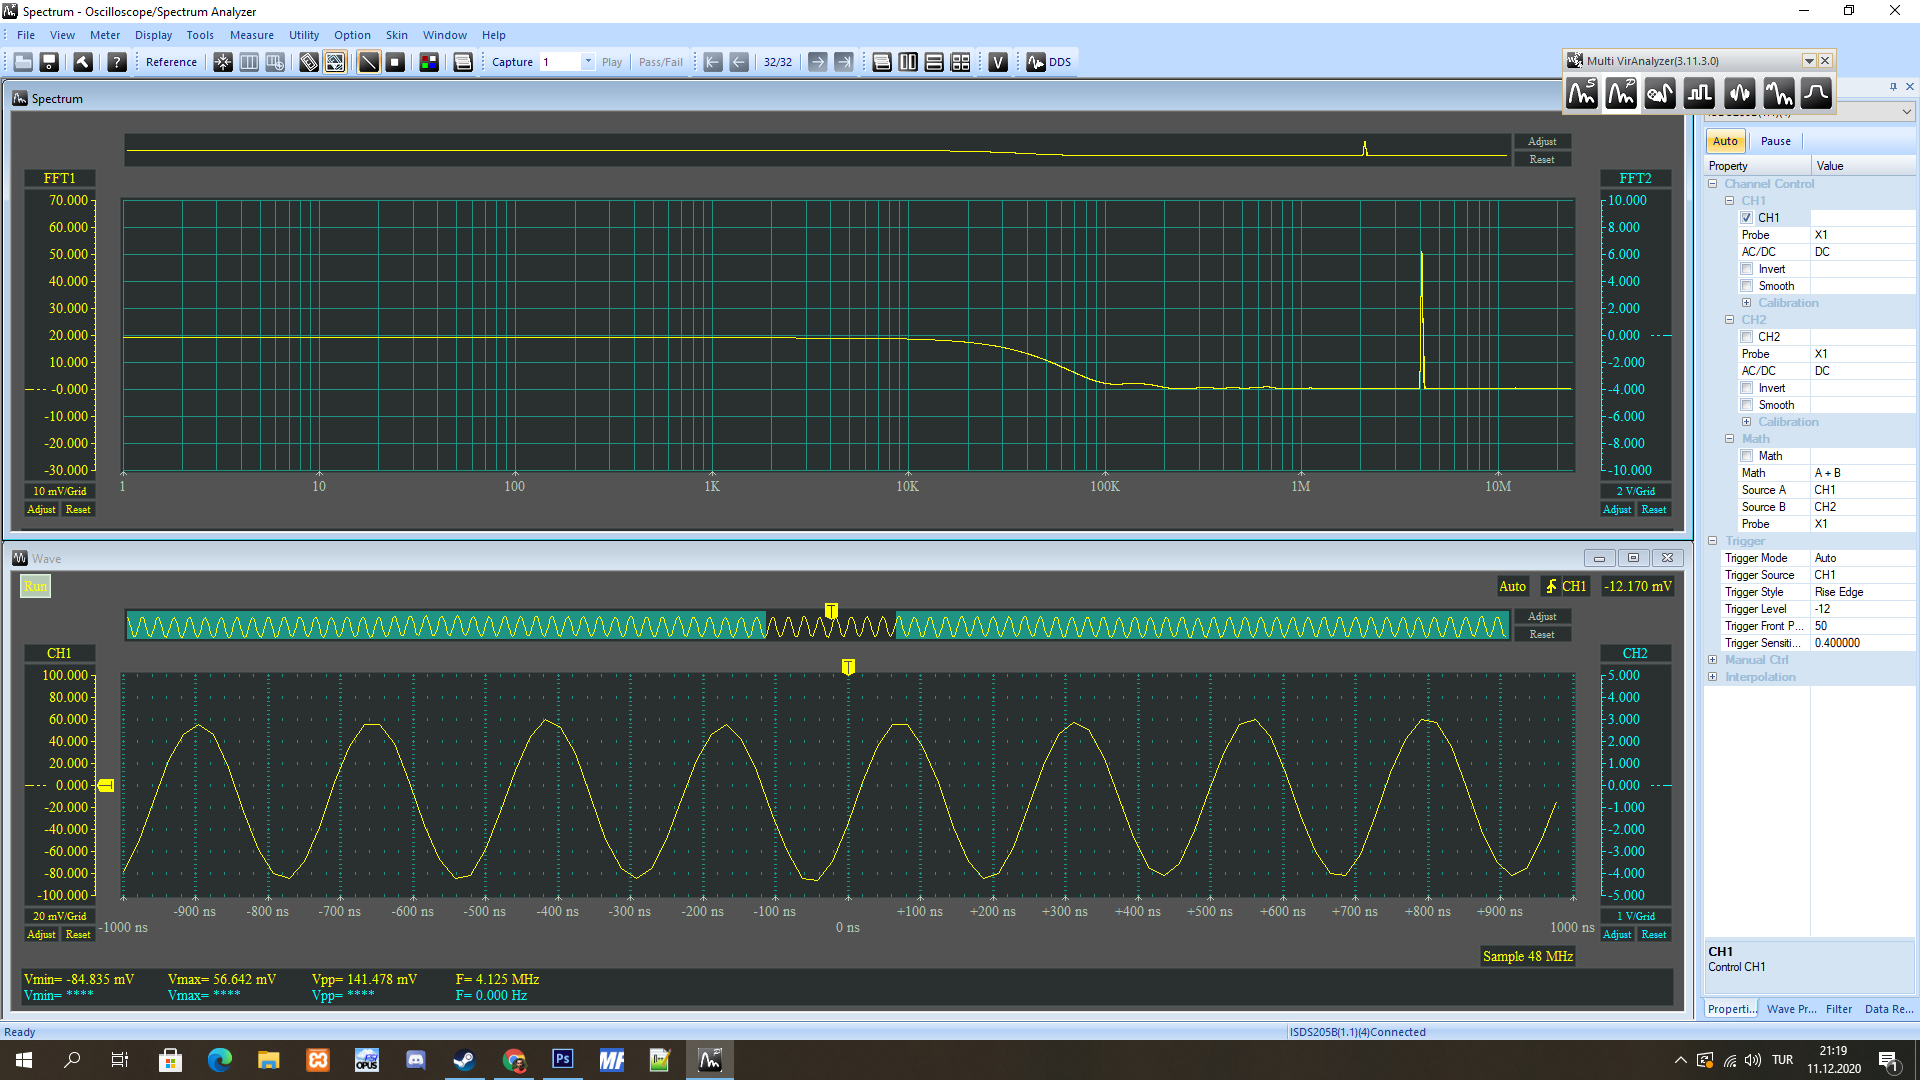The image size is (1920, 1080).
Task: Click the waveform trigger marker at 0ns
Action: (847, 665)
